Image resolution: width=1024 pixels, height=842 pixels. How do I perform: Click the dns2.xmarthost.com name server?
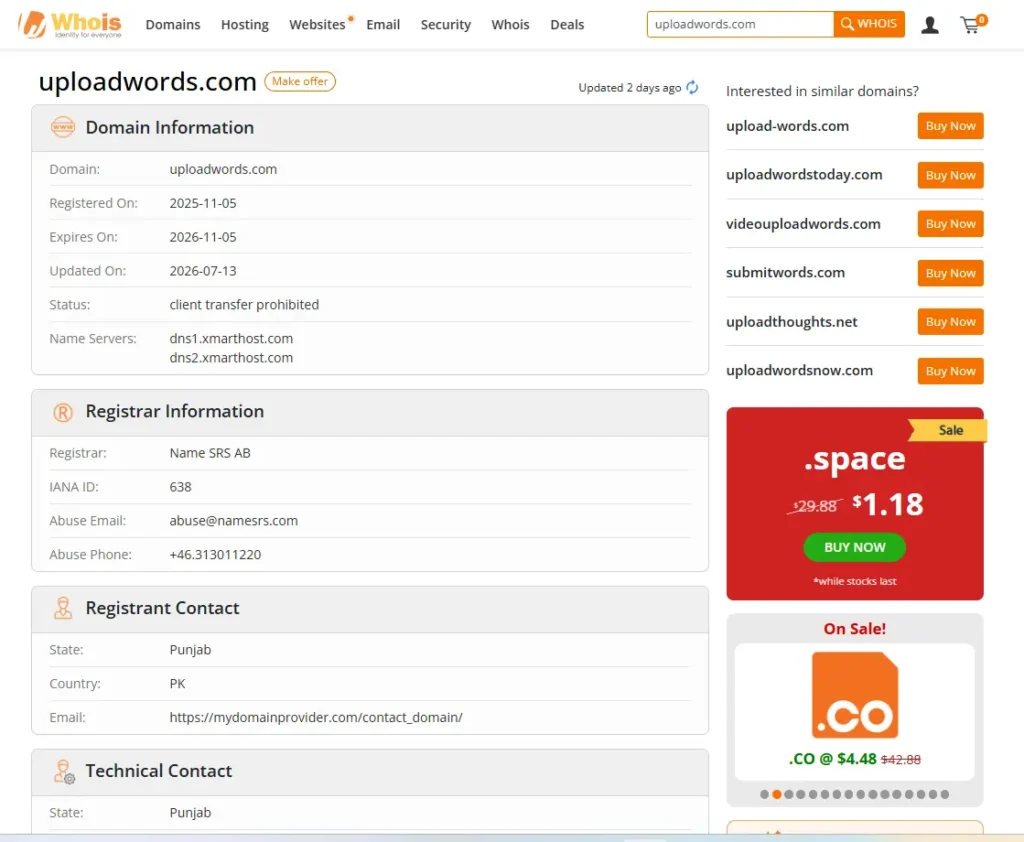coord(231,358)
